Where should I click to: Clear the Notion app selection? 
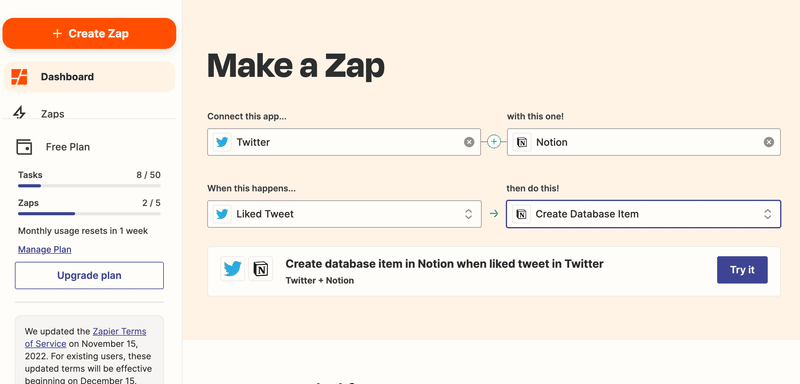click(x=769, y=142)
